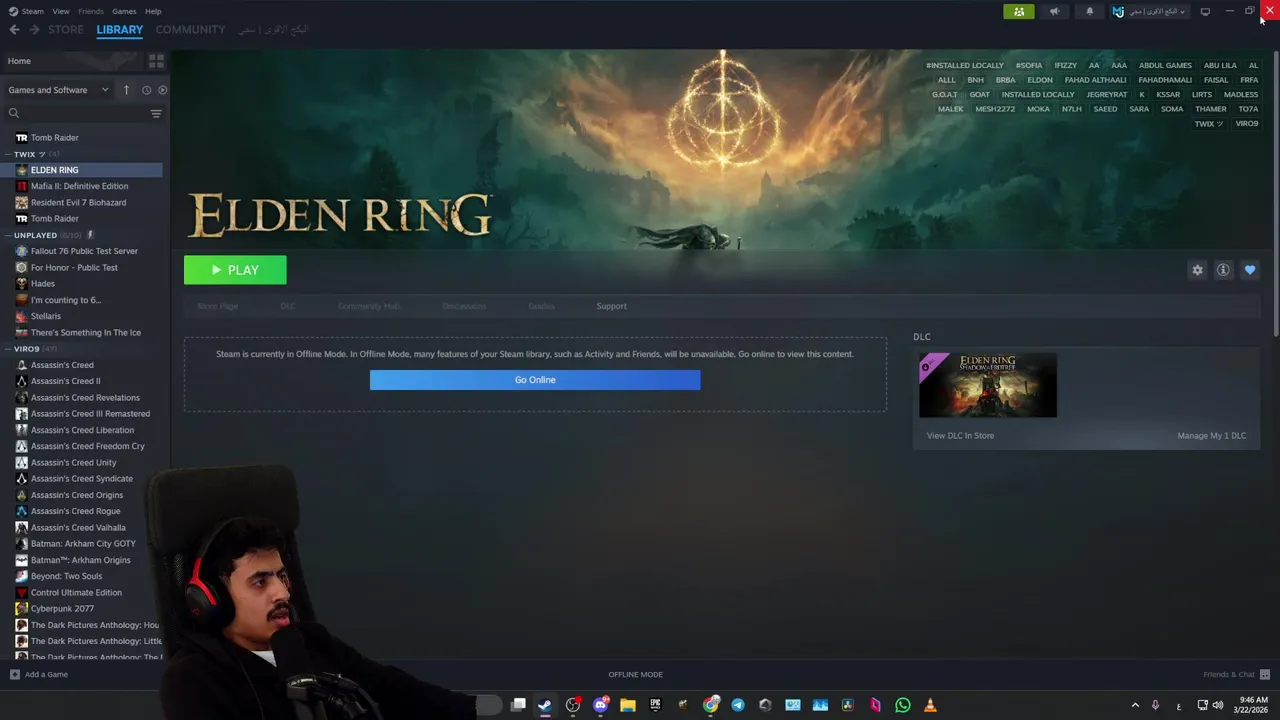Image resolution: width=1280 pixels, height=720 pixels.
Task: Select Resident Evil 7 Biohazard
Action: coord(78,202)
